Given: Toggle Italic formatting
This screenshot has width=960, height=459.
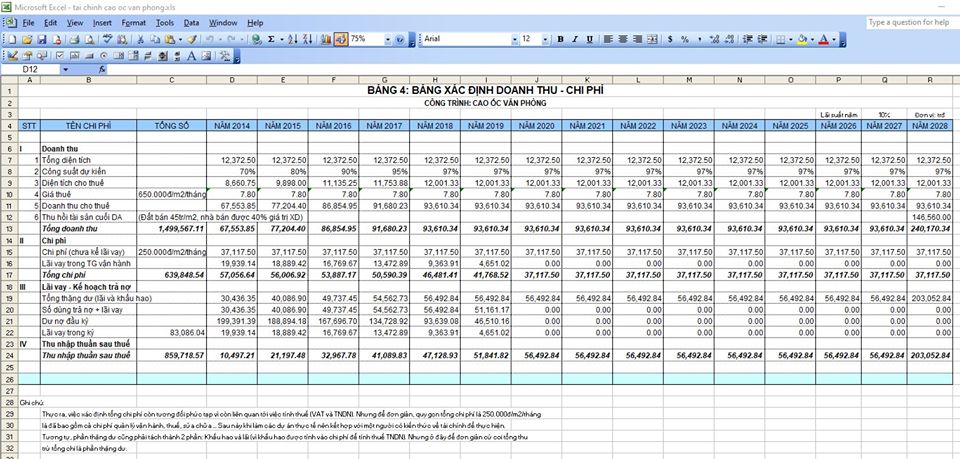Looking at the screenshot, I should coord(576,39).
